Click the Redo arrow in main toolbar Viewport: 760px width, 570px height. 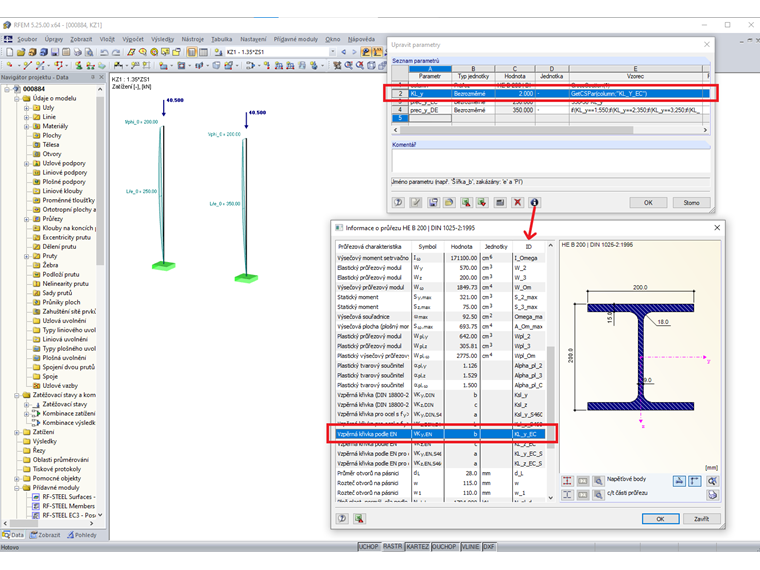pos(116,52)
